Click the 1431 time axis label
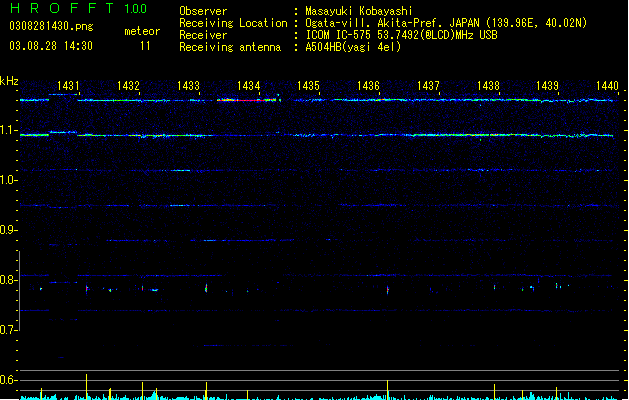 pos(68,86)
